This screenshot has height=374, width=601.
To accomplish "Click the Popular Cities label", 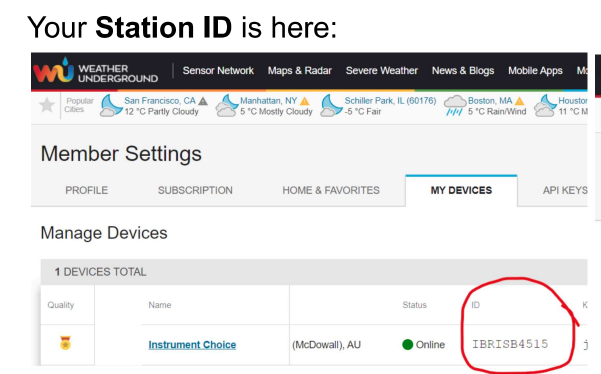I will click(x=79, y=105).
